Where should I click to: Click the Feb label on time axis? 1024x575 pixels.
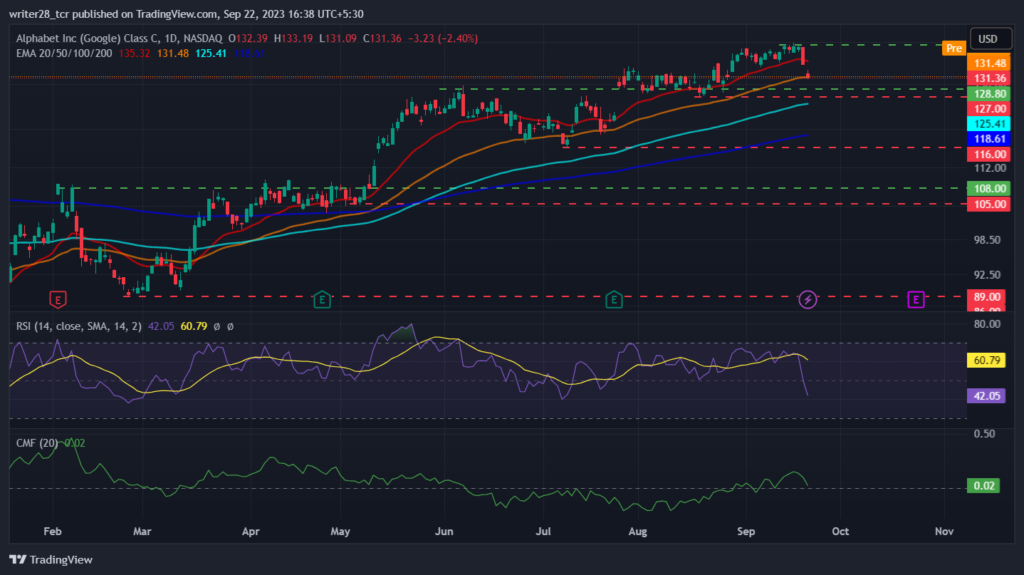(52, 531)
